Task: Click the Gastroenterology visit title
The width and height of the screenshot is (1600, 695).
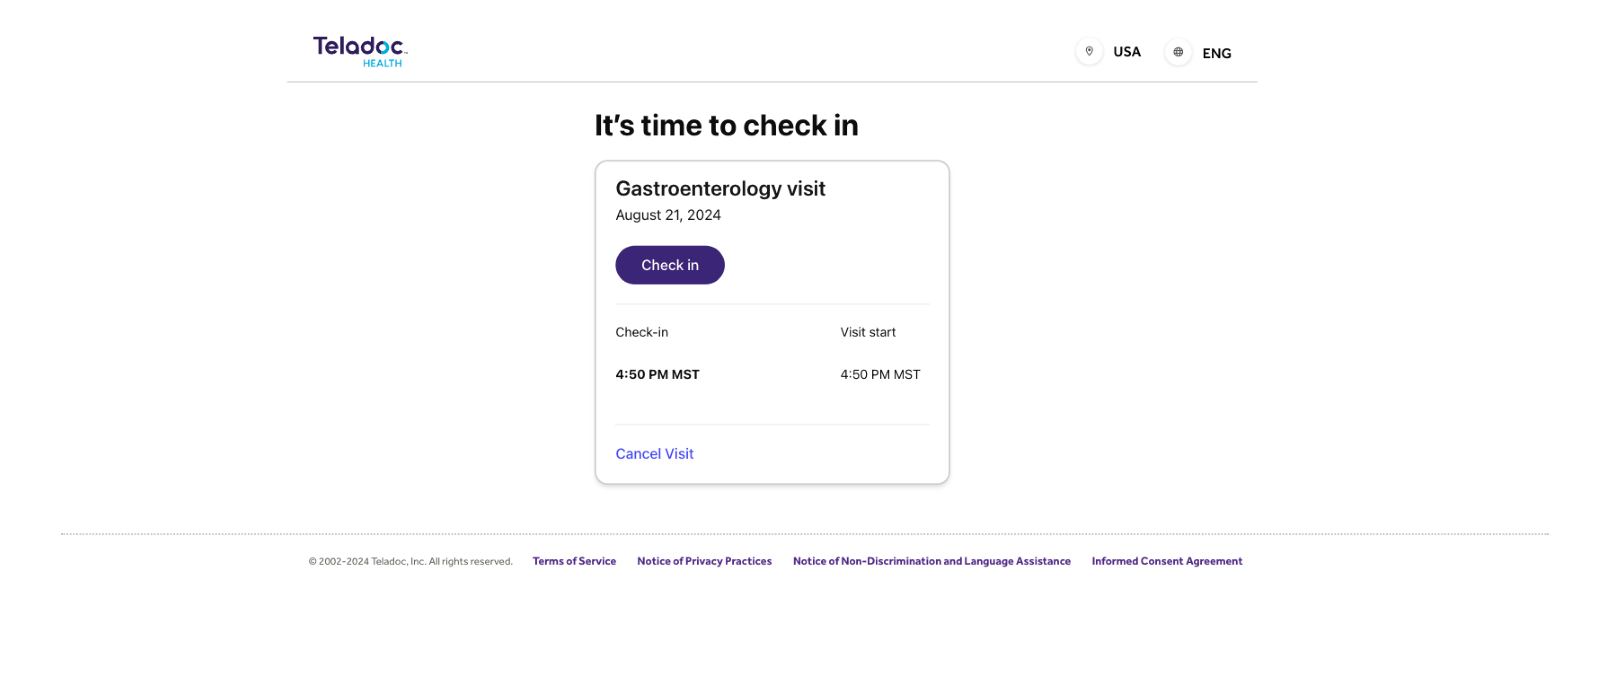Action: pos(720,188)
